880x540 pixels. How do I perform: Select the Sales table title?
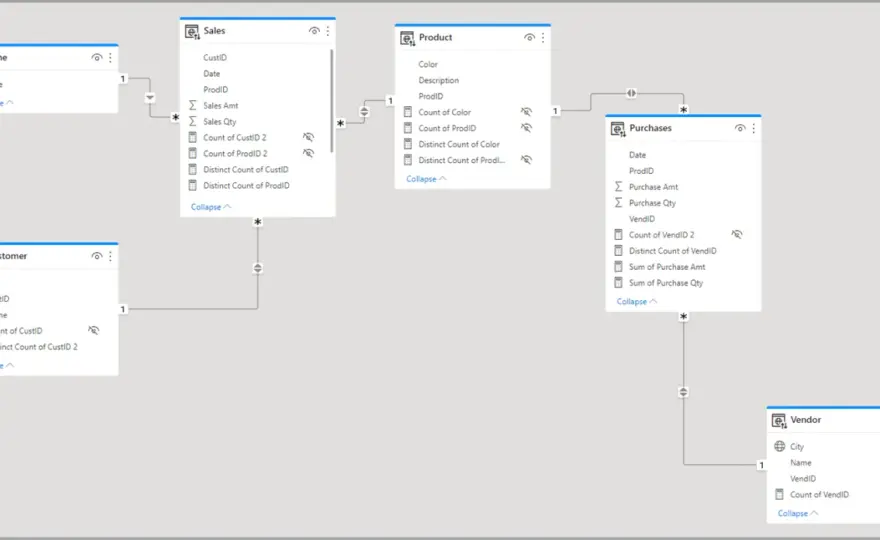(x=214, y=31)
